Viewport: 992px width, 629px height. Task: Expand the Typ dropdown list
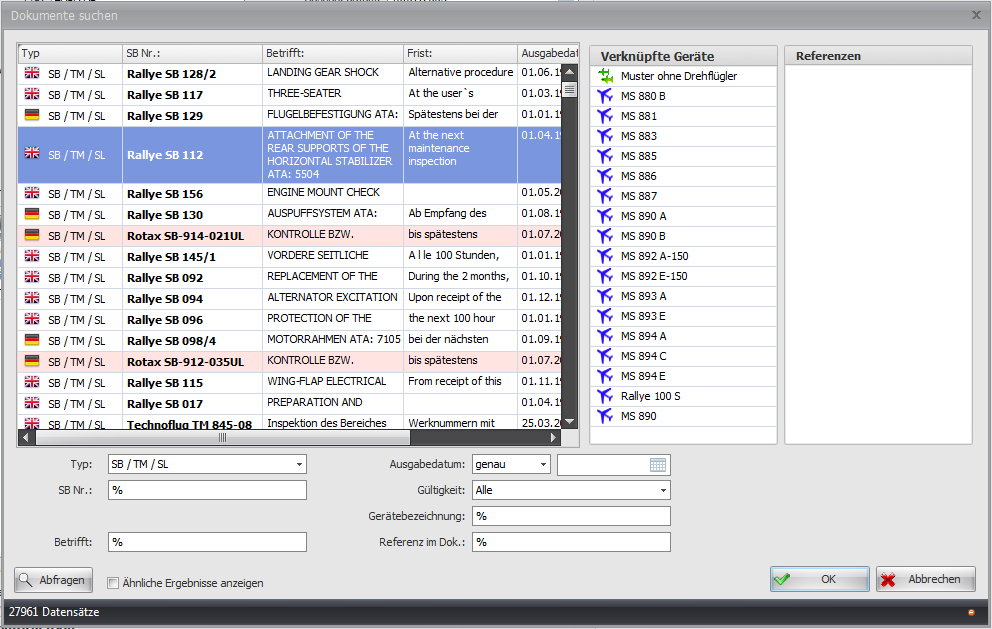click(x=299, y=465)
